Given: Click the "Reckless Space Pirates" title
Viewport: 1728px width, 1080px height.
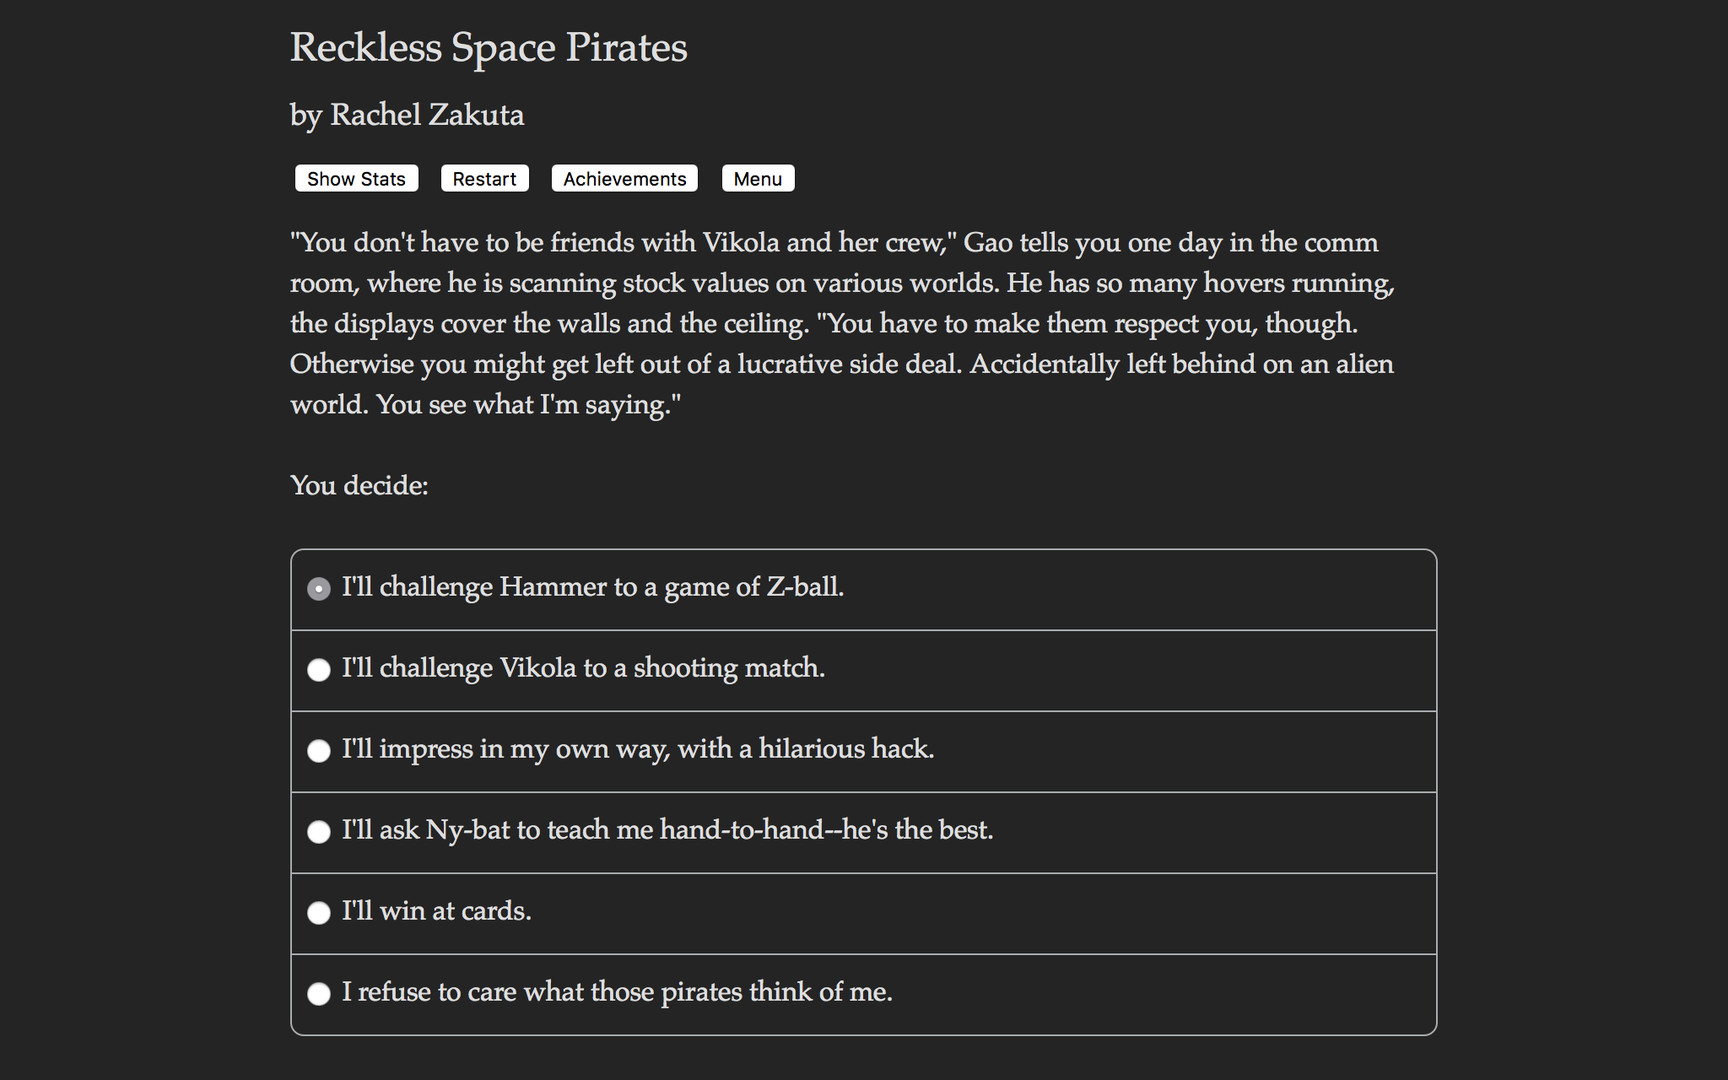Looking at the screenshot, I should [488, 46].
